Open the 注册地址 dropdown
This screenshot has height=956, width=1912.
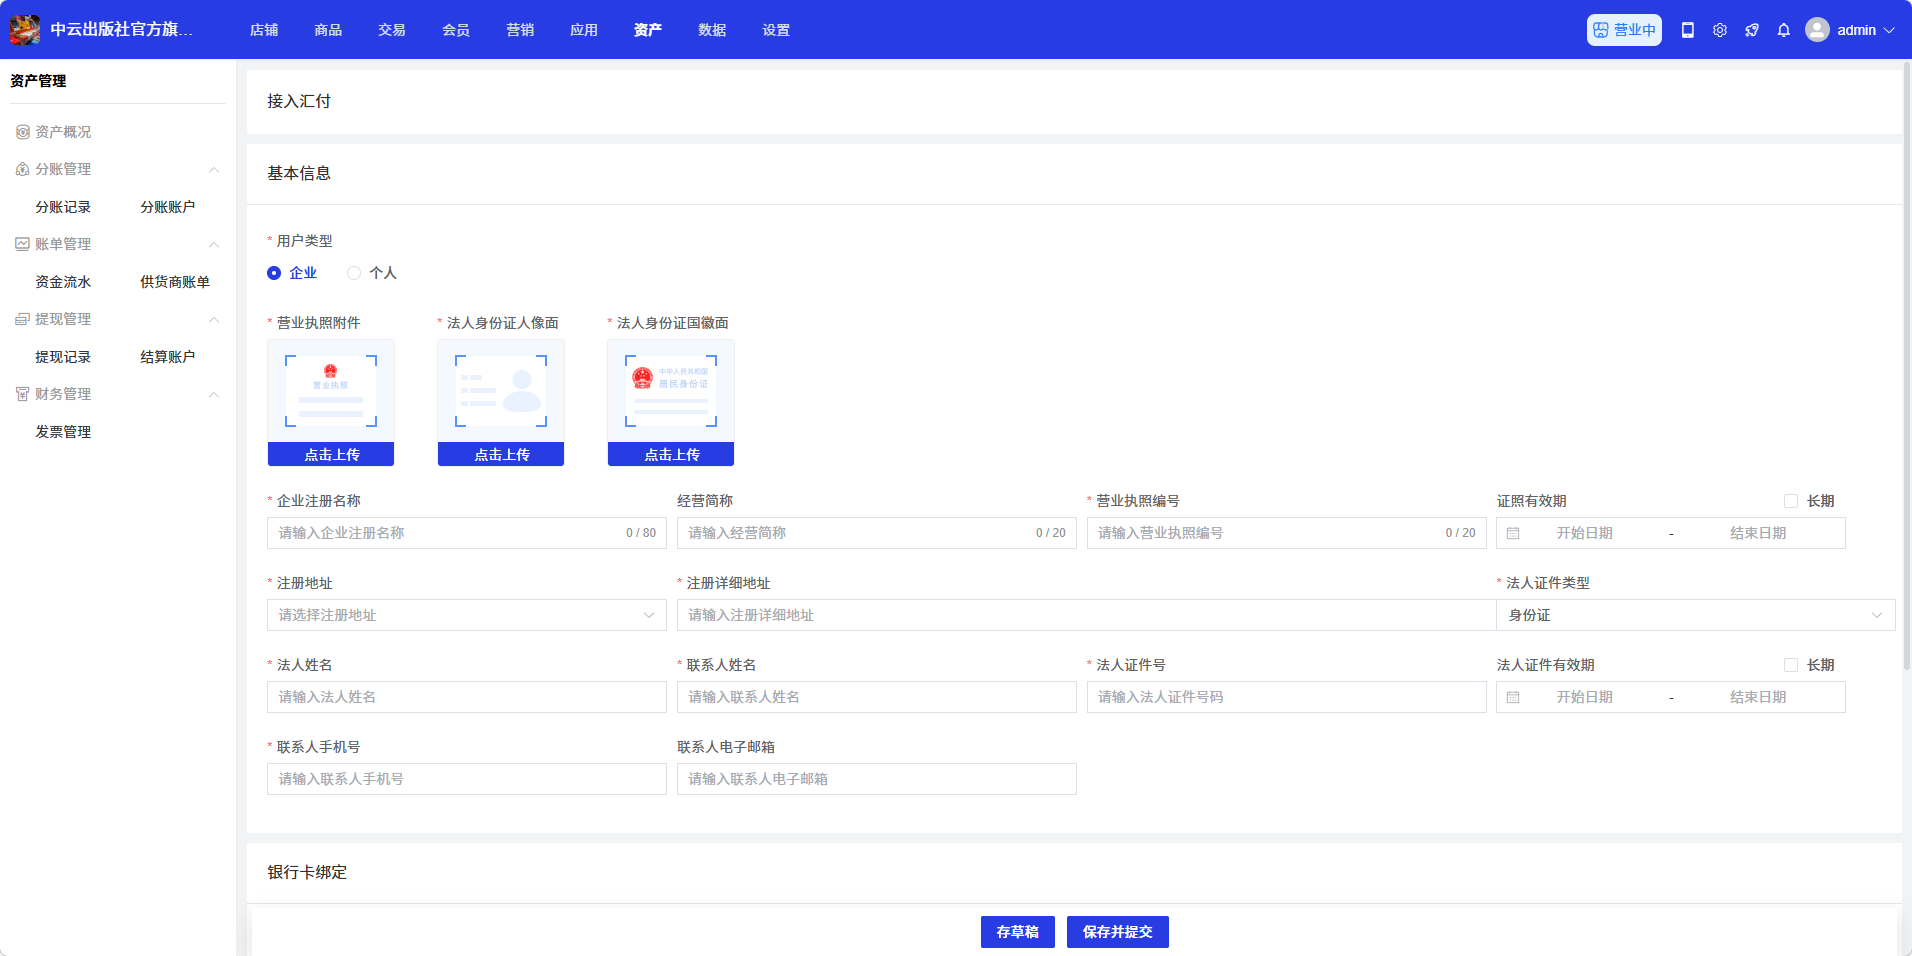click(466, 616)
